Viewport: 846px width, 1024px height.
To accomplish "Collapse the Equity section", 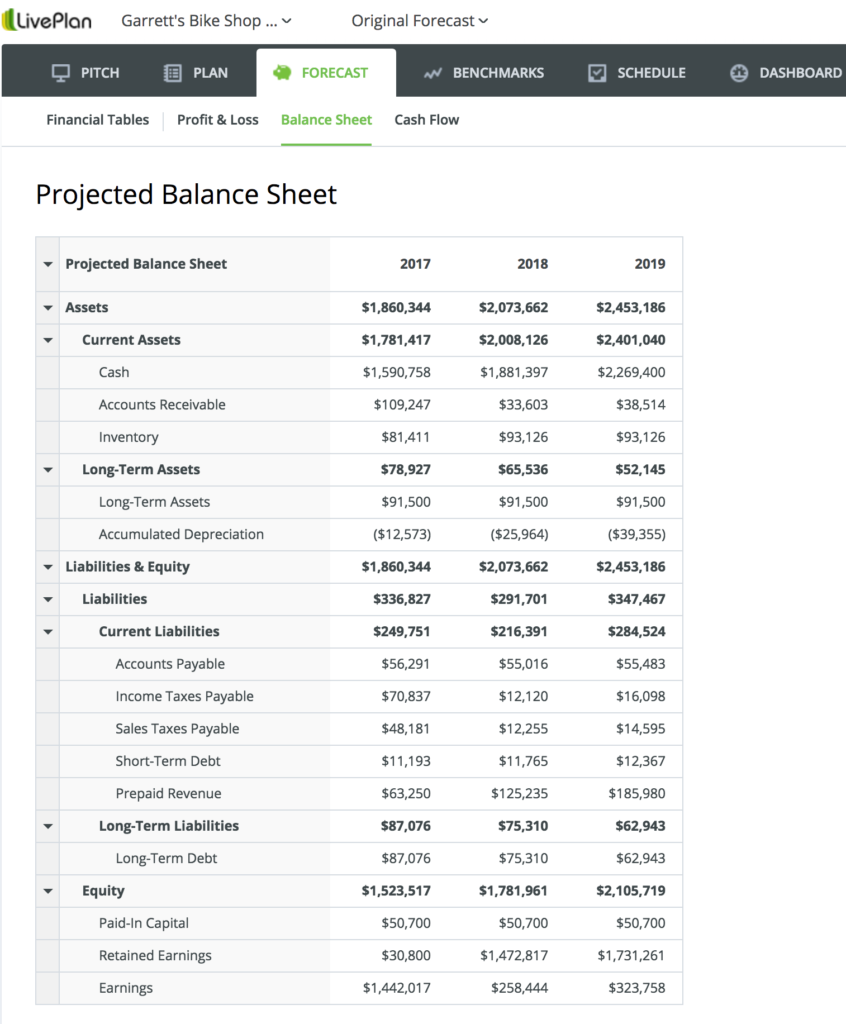I will point(47,890).
